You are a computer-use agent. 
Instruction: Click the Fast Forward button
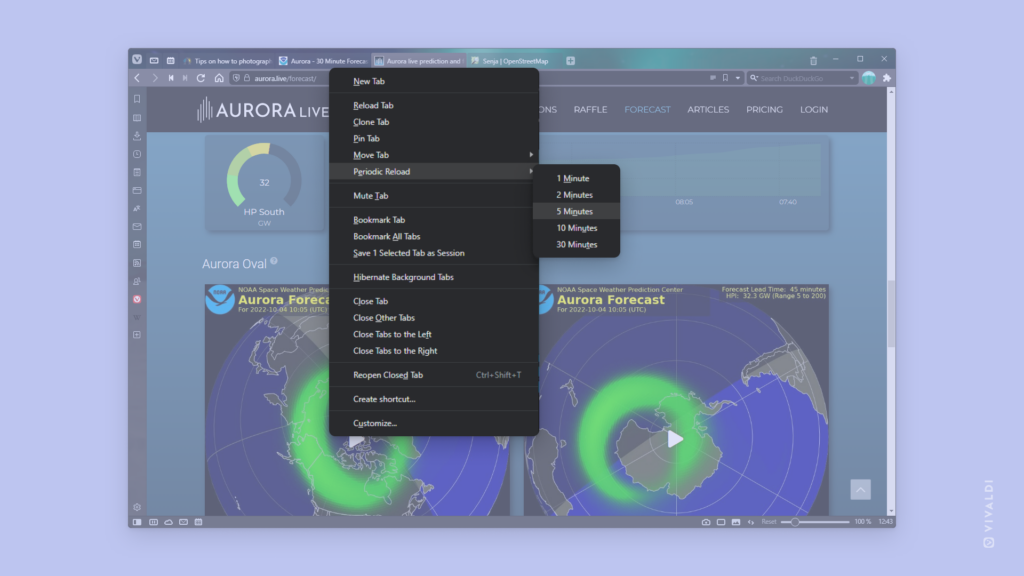[x=185, y=78]
